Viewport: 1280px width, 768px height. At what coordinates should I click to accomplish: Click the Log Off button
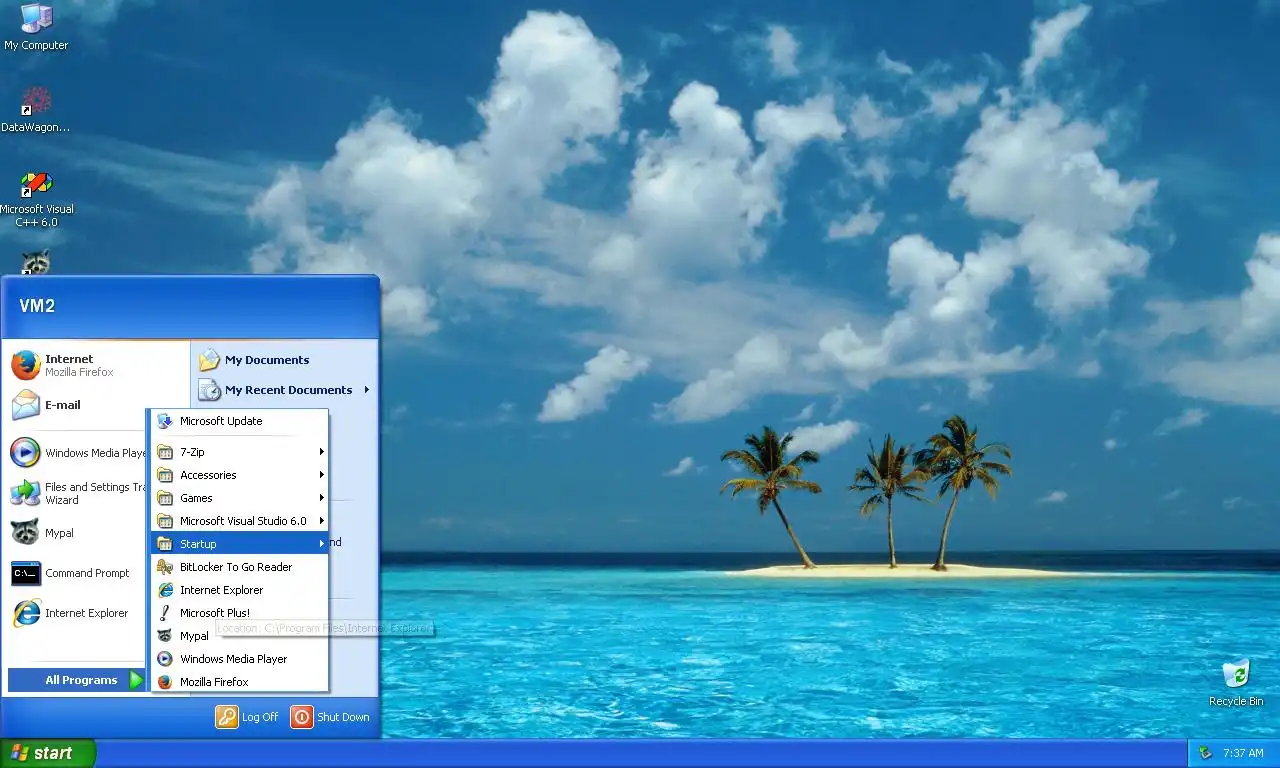point(247,717)
